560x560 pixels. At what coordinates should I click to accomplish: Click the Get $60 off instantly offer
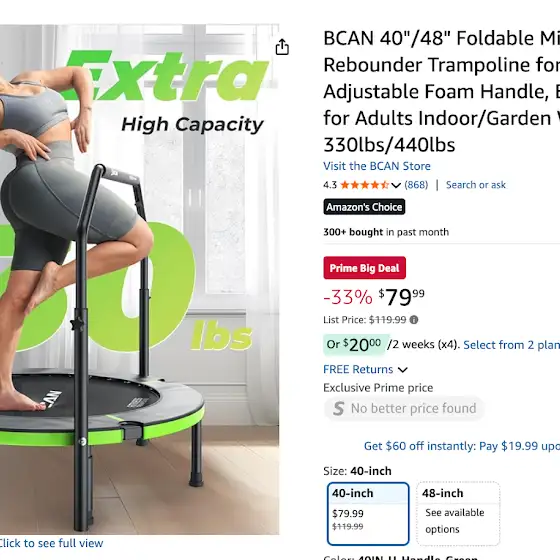click(x=462, y=446)
